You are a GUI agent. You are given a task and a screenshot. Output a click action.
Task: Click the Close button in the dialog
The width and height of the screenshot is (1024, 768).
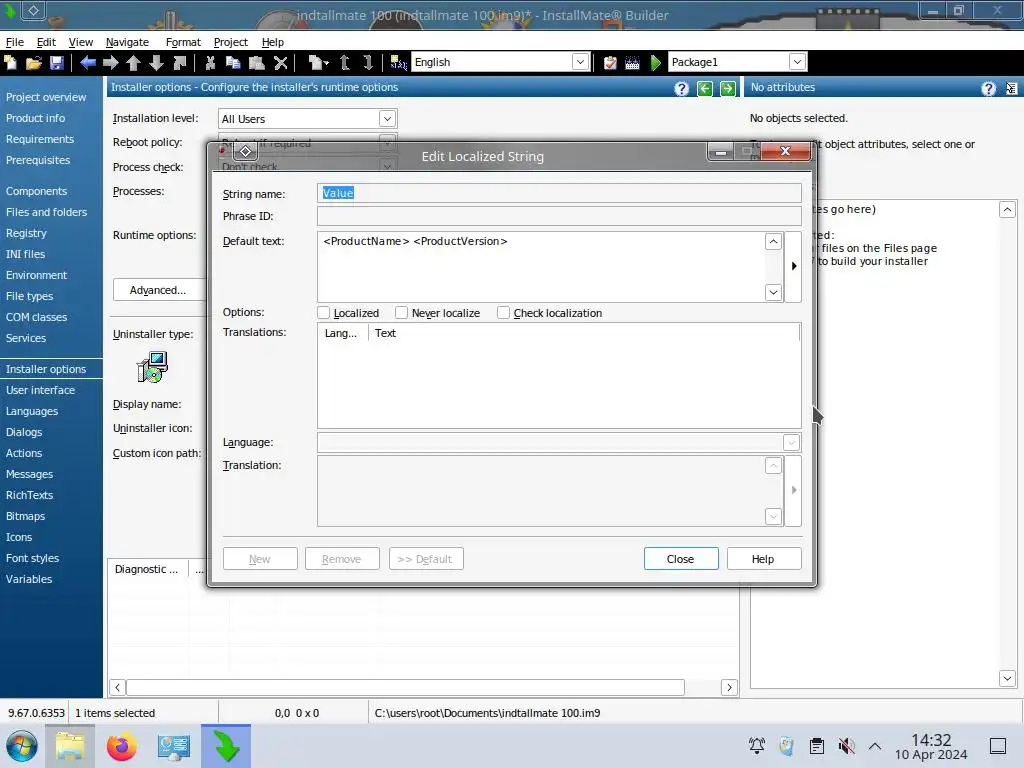pos(680,559)
